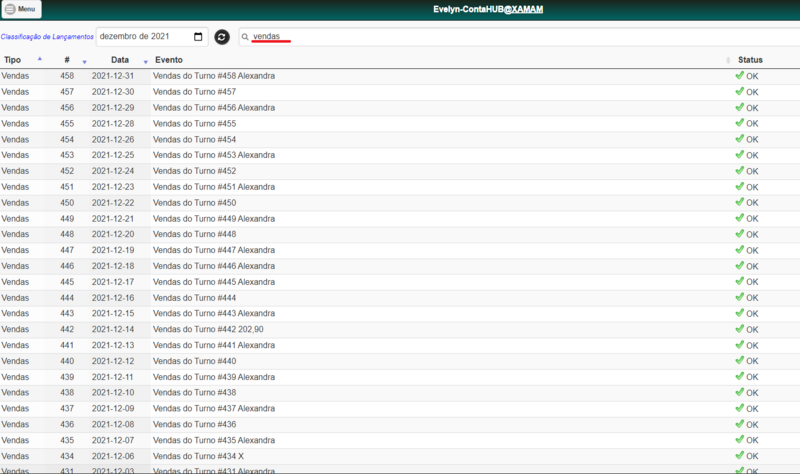Click green checkmark for turno #445
This screenshot has height=474, width=800.
tap(740, 281)
